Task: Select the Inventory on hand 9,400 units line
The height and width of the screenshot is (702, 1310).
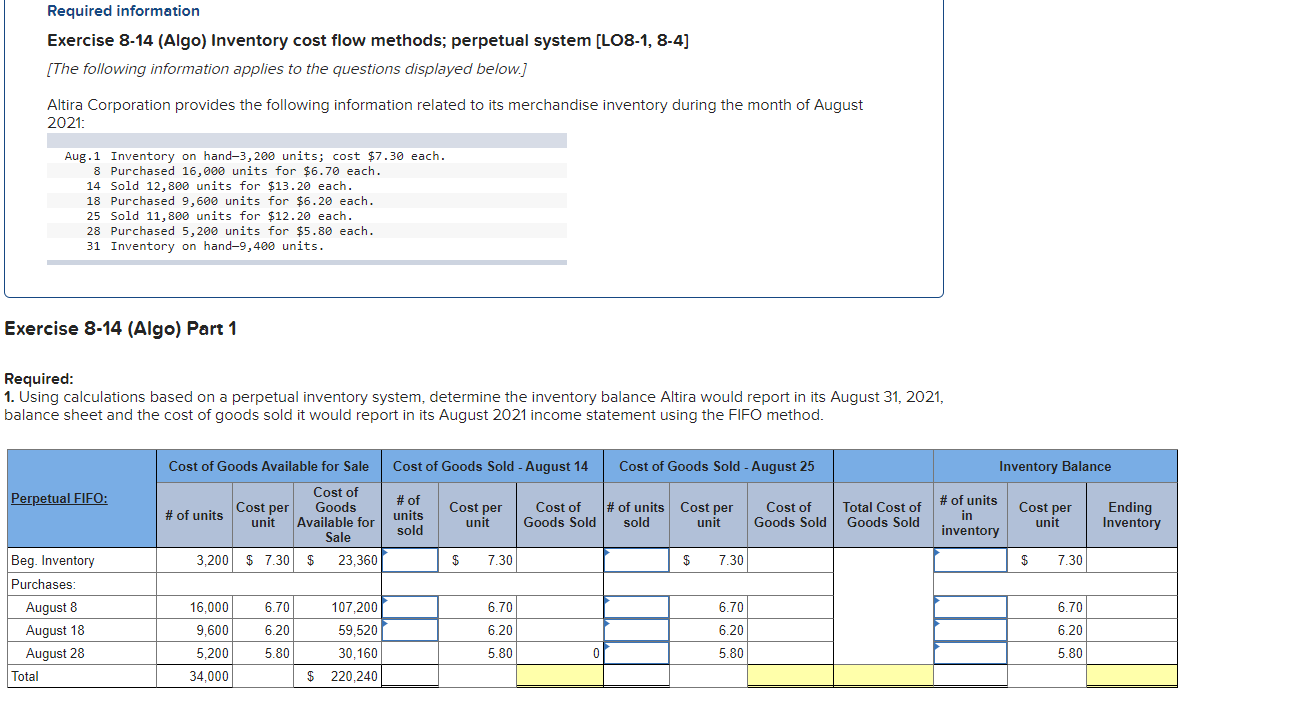Action: [x=205, y=246]
